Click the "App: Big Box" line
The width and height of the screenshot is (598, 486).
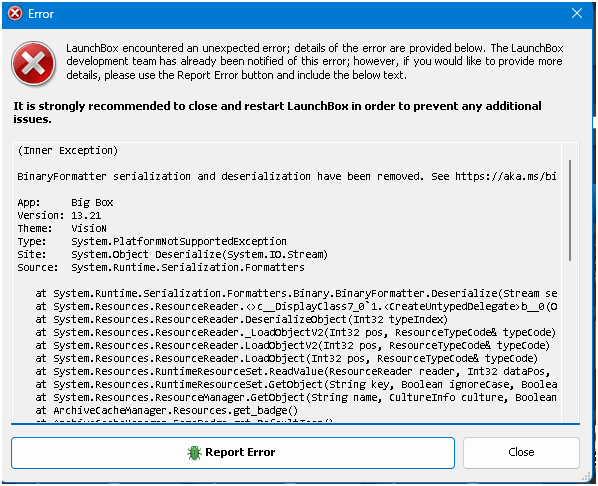[65, 202]
